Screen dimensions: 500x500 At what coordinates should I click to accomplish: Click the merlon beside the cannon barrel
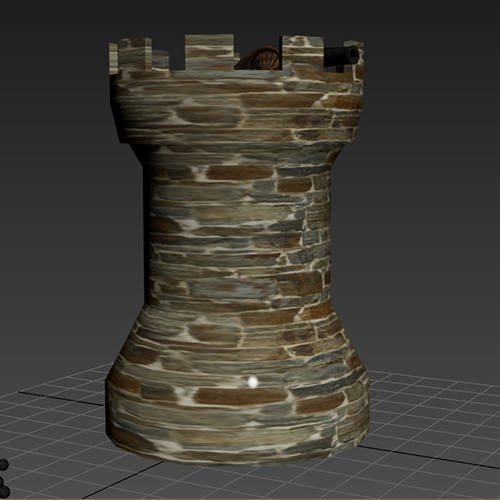point(303,52)
